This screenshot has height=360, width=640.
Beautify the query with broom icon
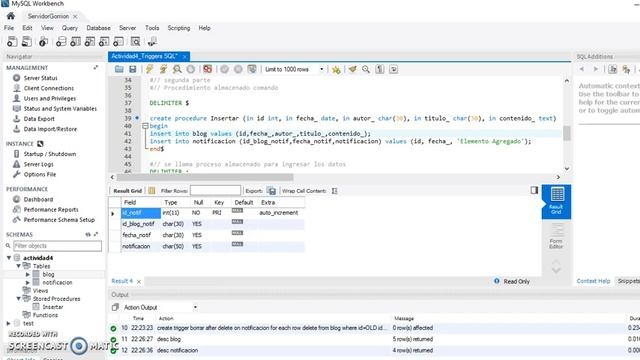coord(353,69)
